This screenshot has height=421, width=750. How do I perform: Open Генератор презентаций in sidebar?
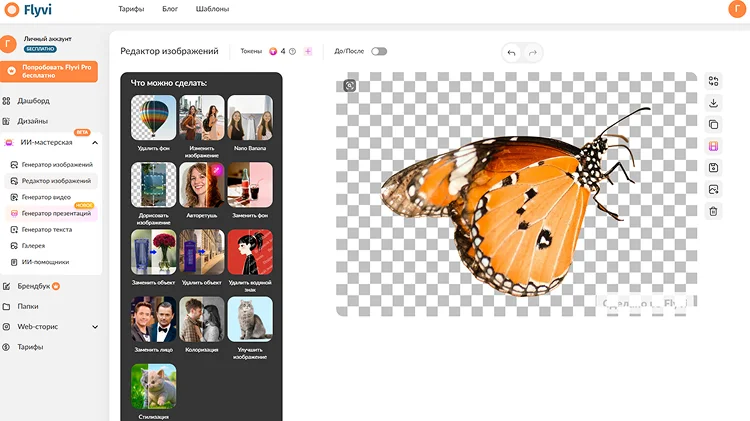pos(56,213)
